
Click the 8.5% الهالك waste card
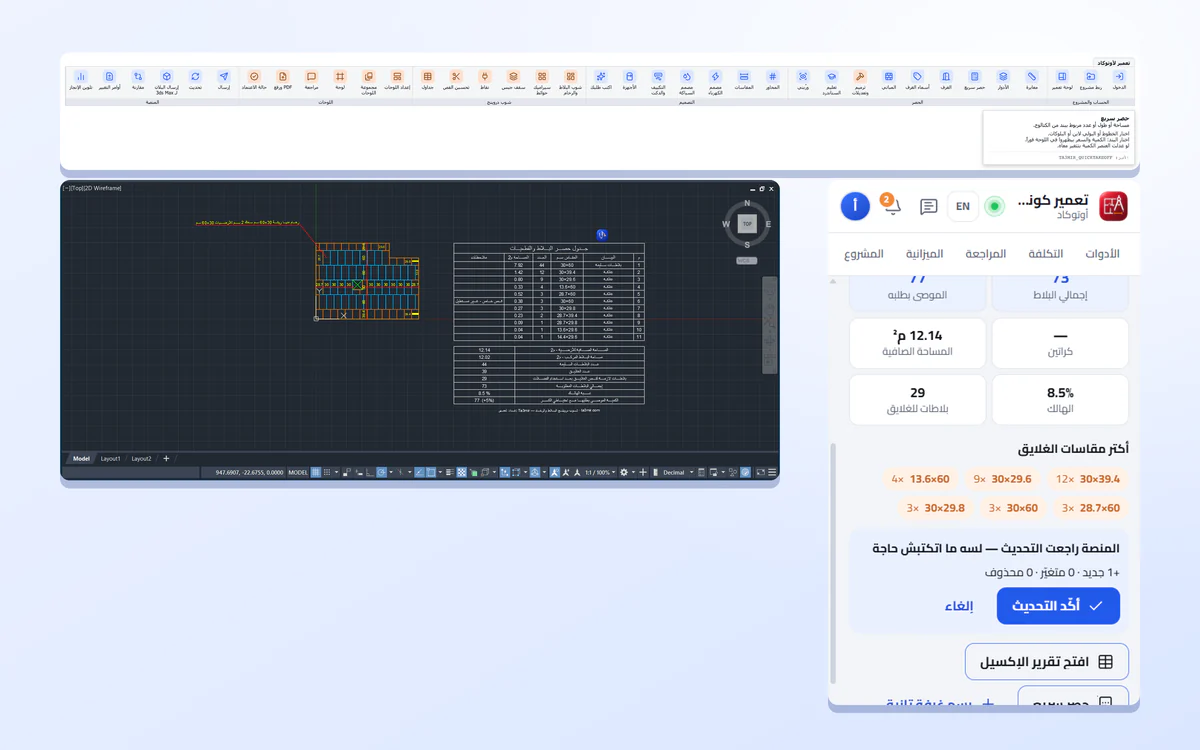1060,400
